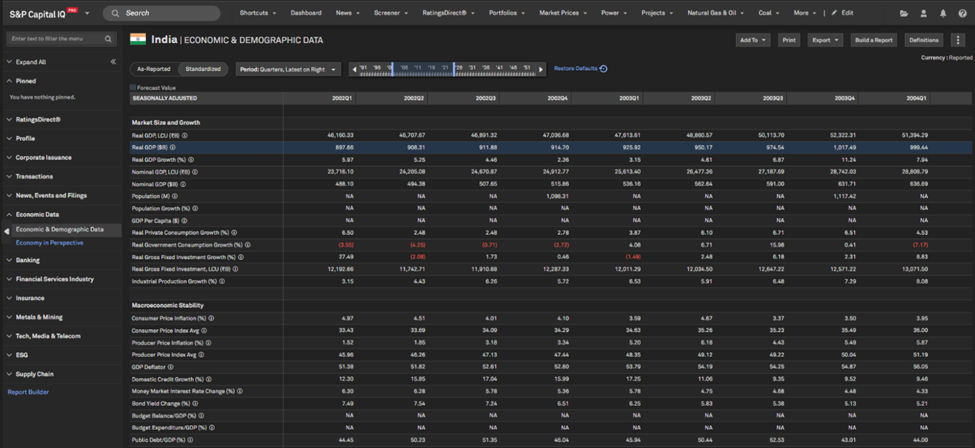Open the Period Quarters dropdown
The width and height of the screenshot is (975, 448).
(289, 70)
